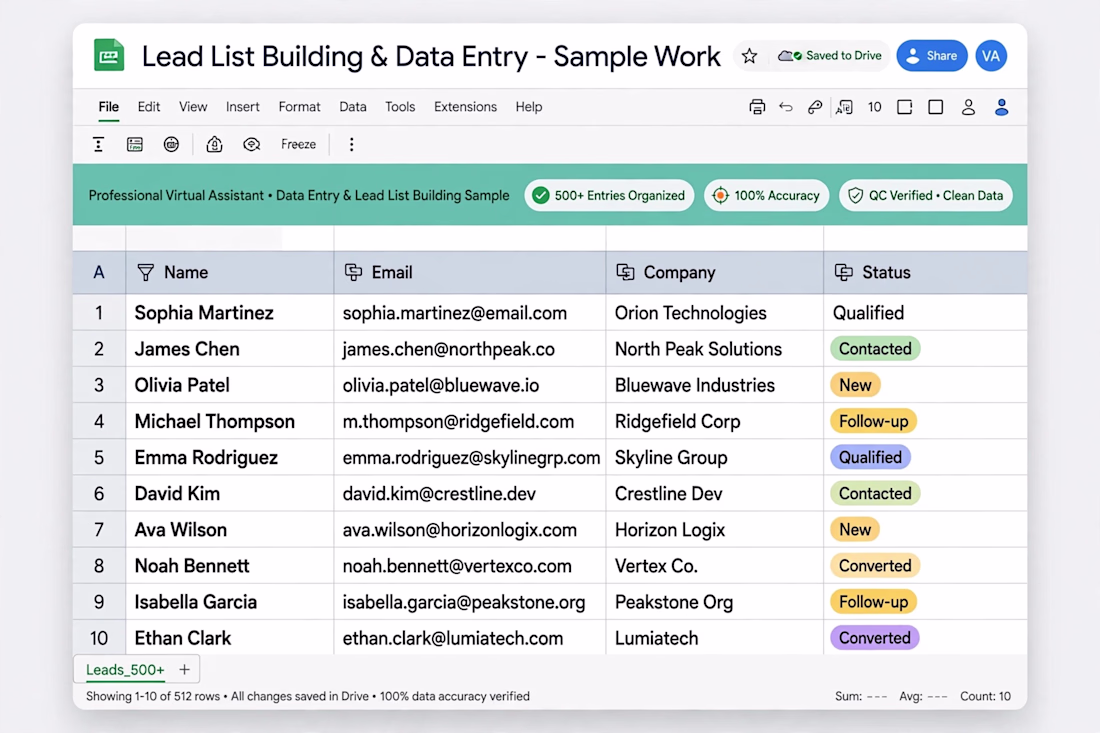Click the font size value 10
This screenshot has width=1100, height=733.
(874, 107)
